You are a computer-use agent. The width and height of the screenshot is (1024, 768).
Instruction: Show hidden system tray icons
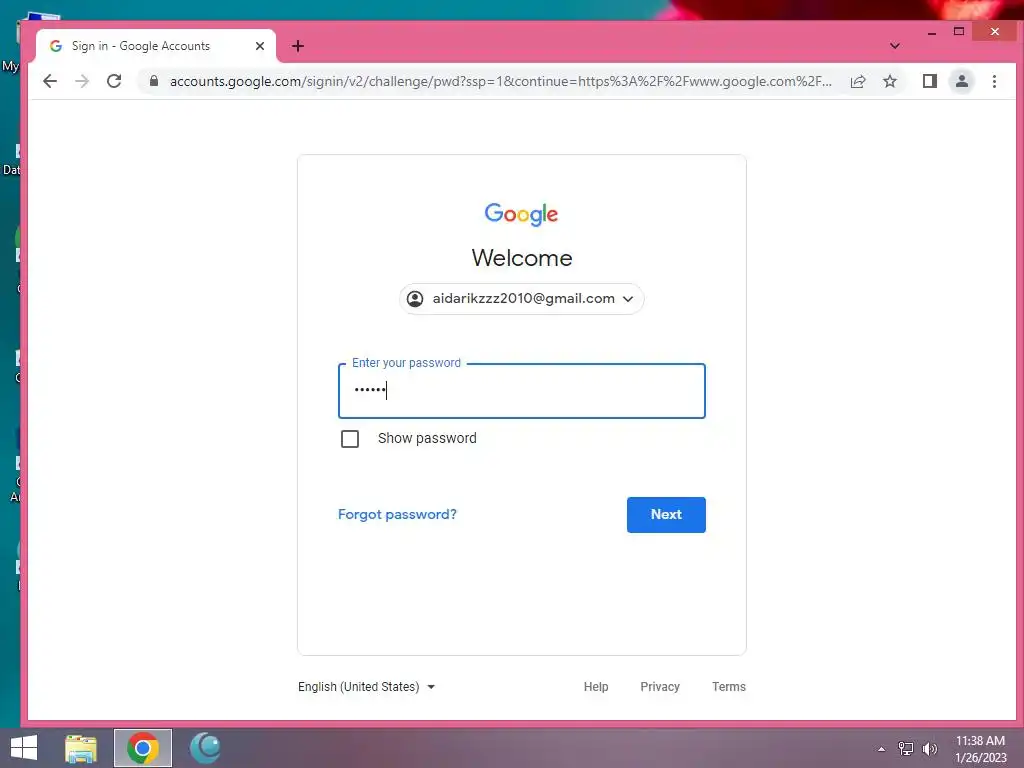click(x=882, y=749)
